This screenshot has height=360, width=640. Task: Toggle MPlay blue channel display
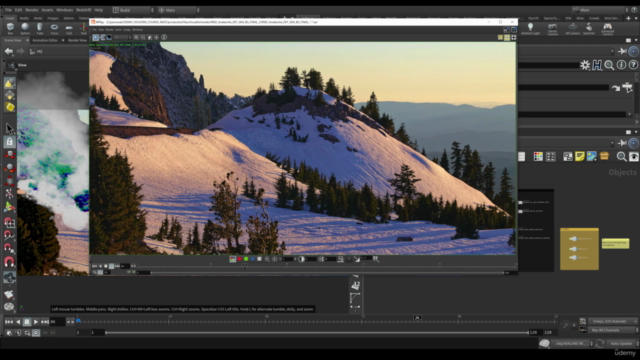pyautogui.click(x=253, y=259)
